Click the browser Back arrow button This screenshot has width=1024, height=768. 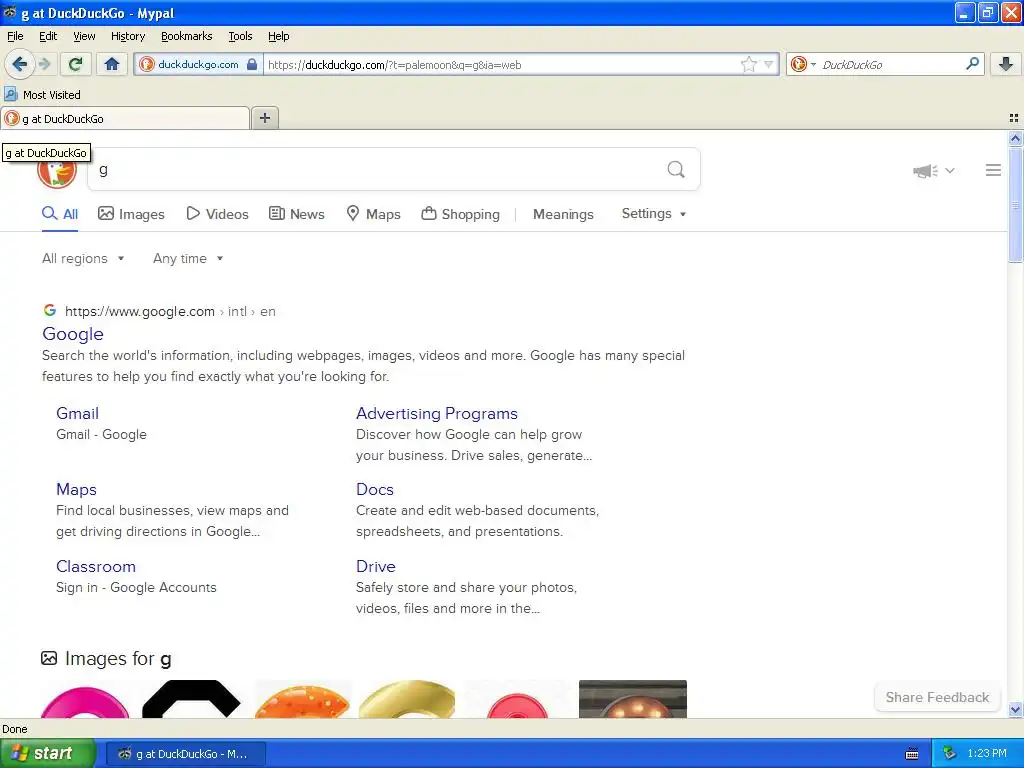pyautogui.click(x=19, y=64)
